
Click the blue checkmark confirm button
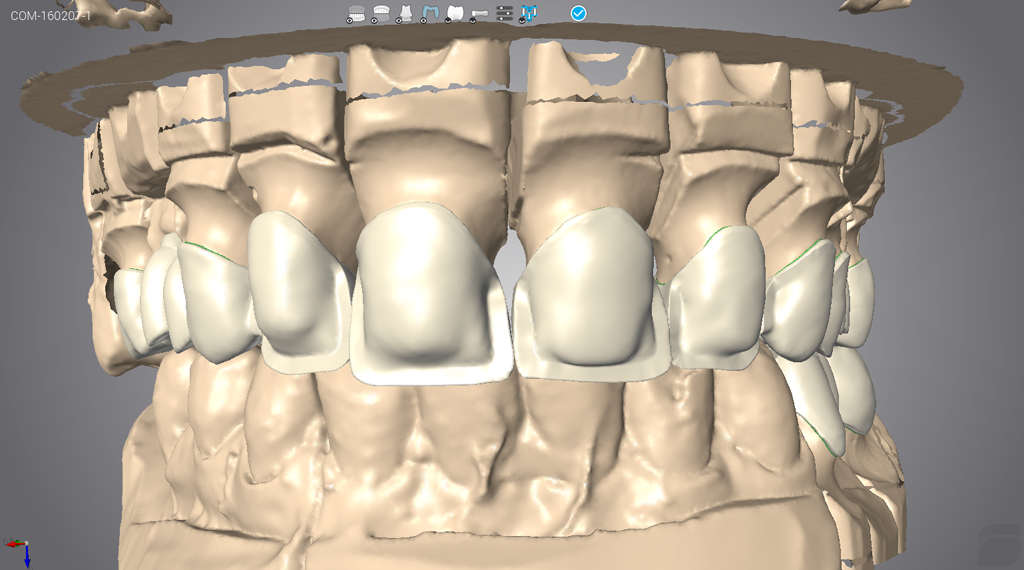(579, 13)
